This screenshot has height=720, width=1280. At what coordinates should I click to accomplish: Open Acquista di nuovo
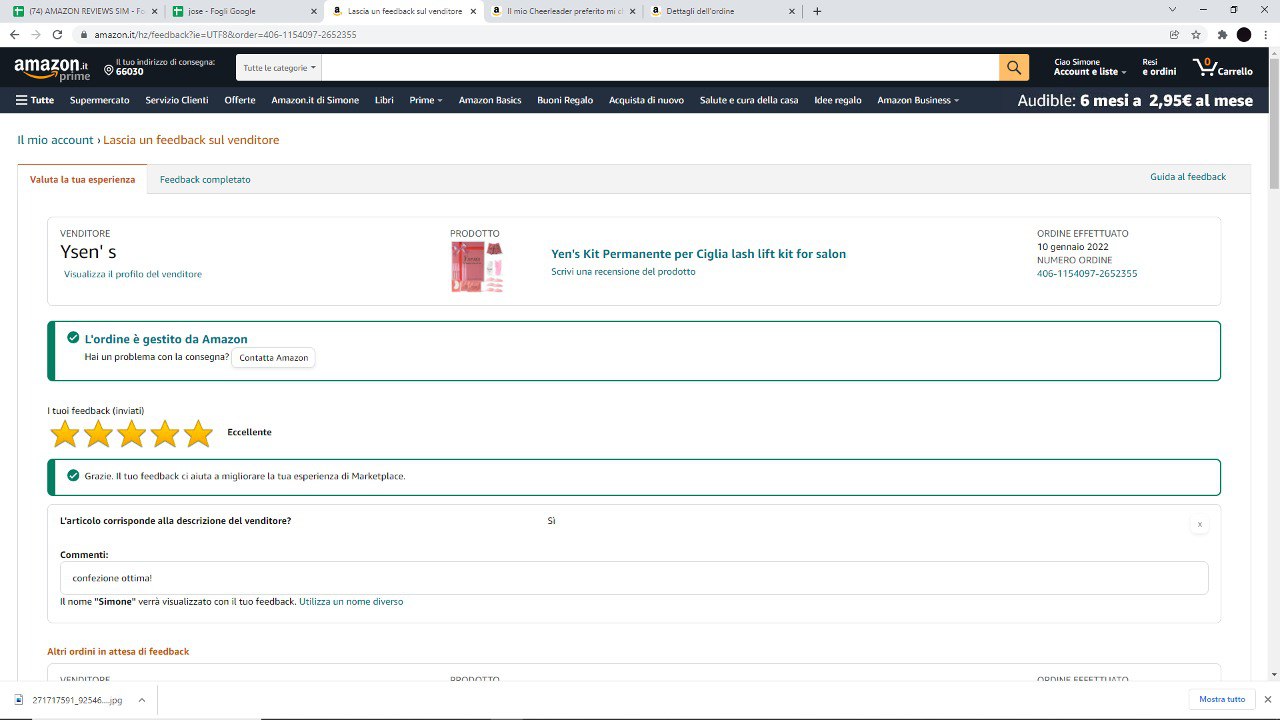[x=646, y=100]
